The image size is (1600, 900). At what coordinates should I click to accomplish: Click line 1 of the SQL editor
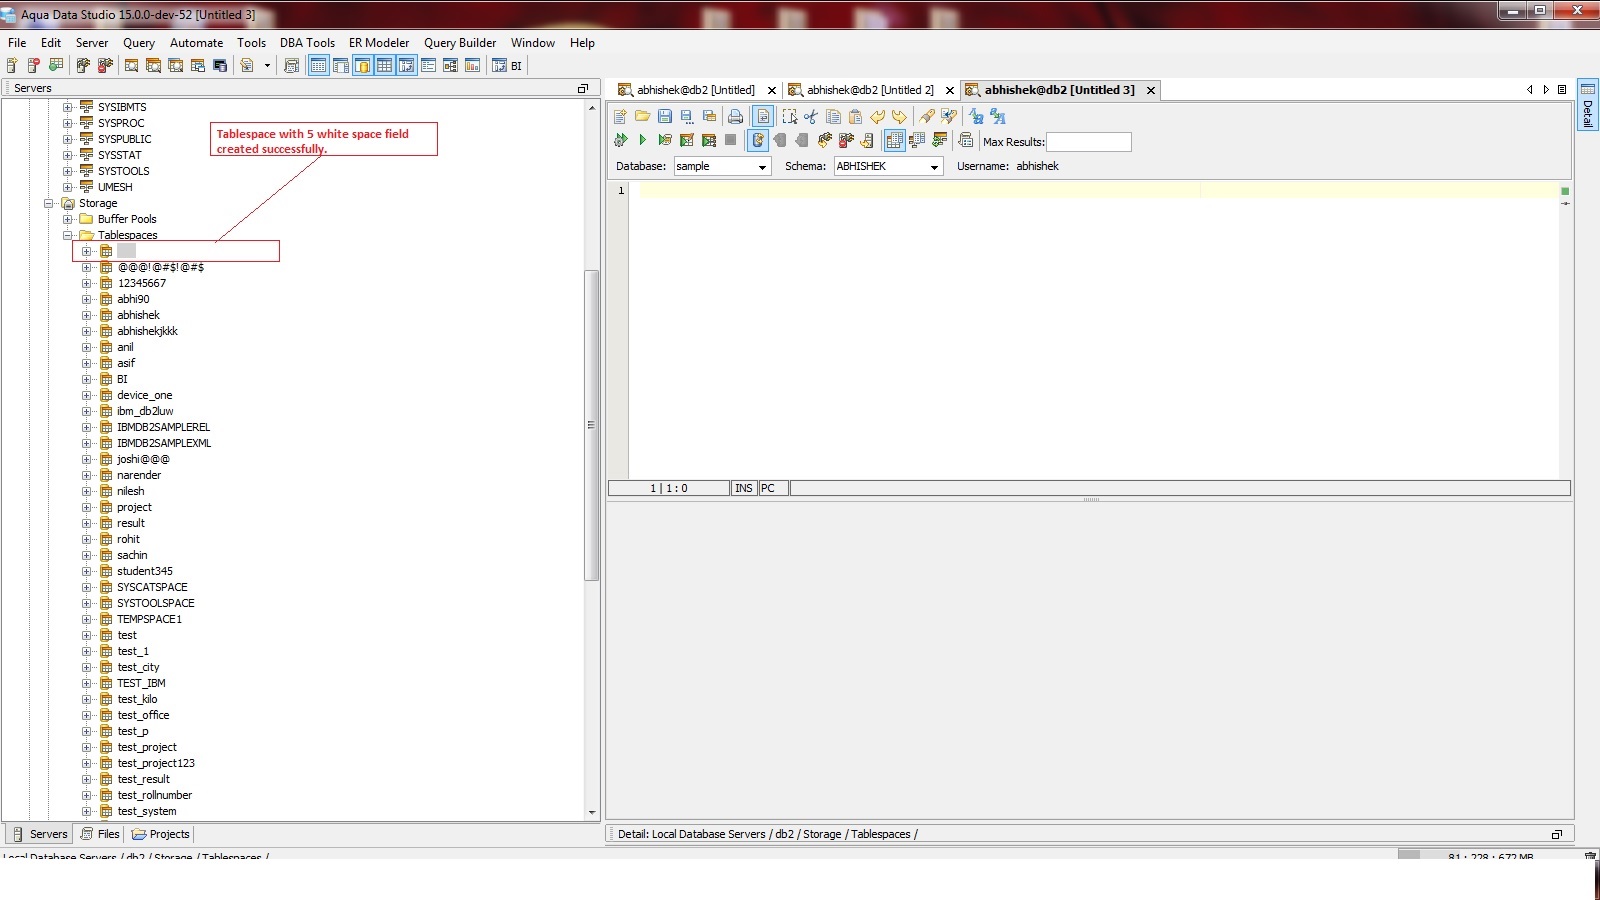(x=1098, y=191)
